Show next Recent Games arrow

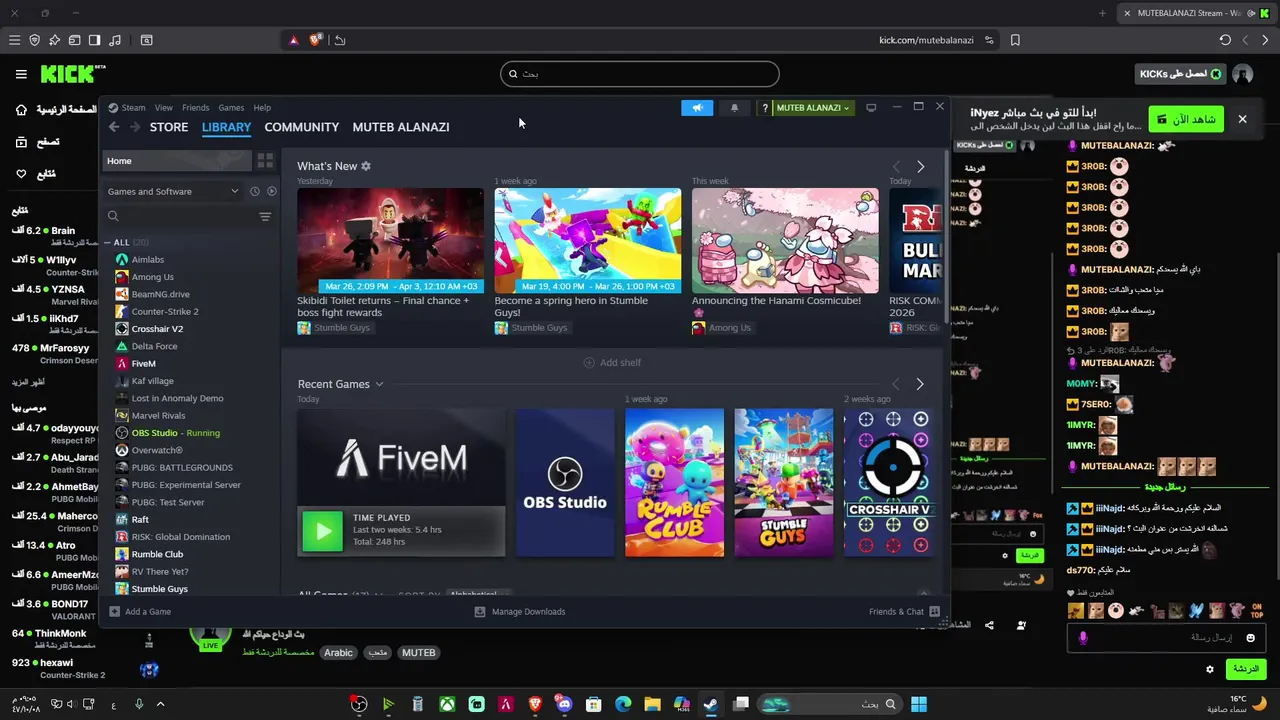coord(920,384)
